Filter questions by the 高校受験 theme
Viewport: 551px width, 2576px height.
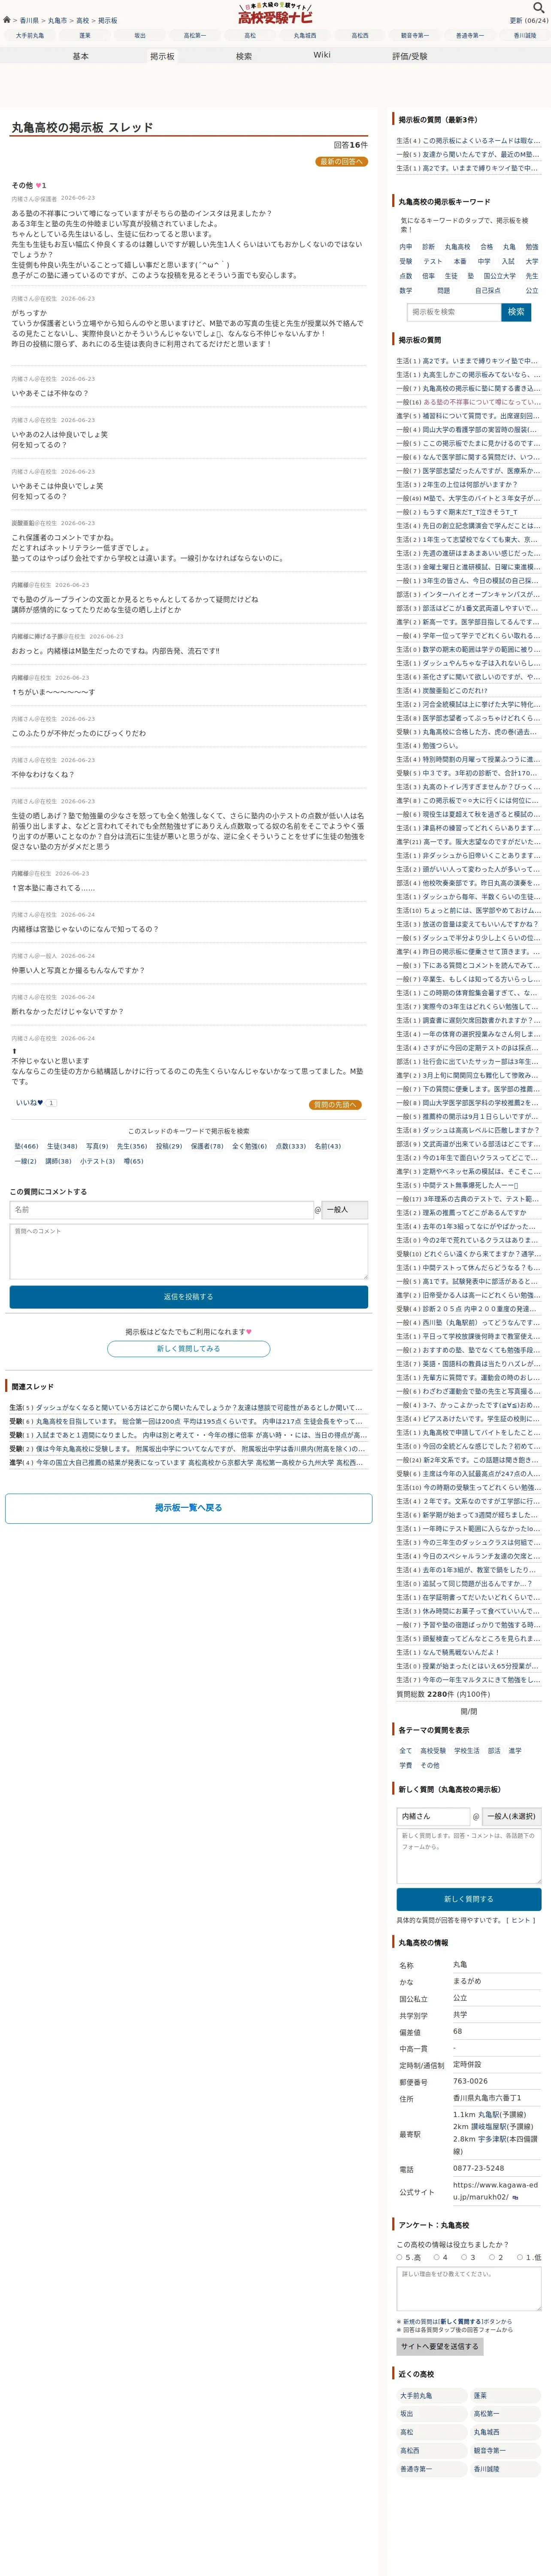click(x=433, y=1751)
